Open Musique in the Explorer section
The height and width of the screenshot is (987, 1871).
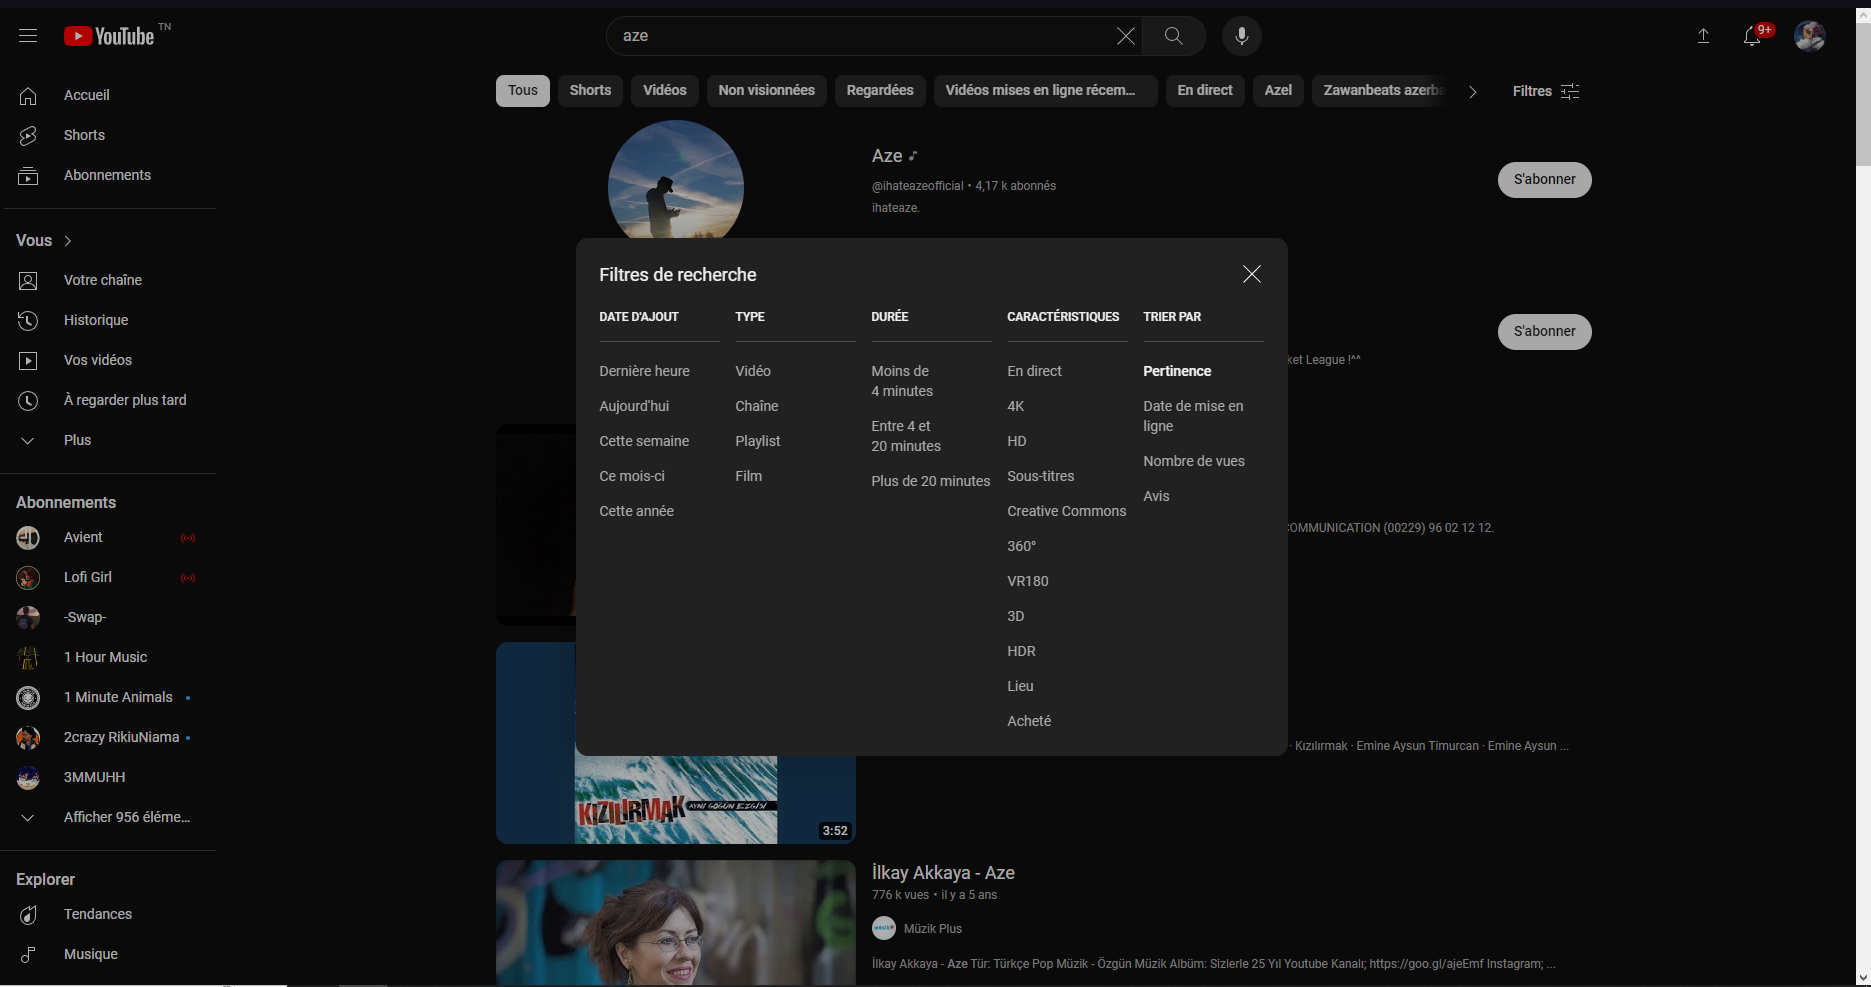coord(110,954)
